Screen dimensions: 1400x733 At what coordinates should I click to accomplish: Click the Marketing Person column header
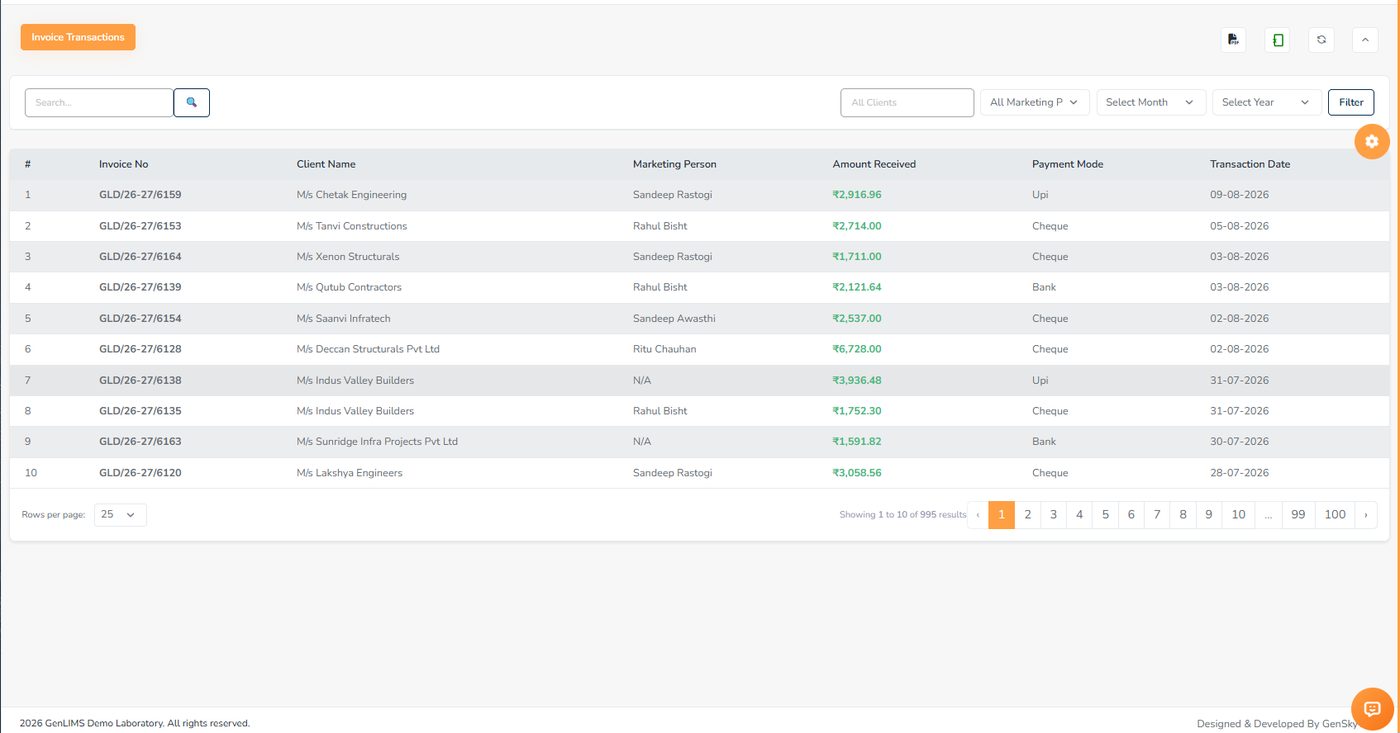(x=675, y=164)
